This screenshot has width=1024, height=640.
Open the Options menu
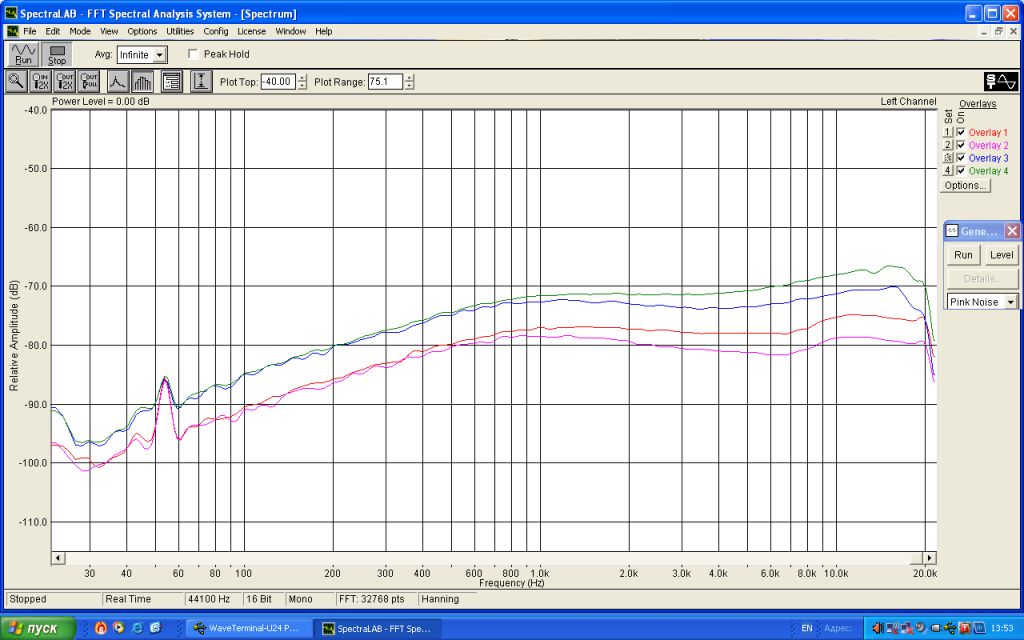[x=142, y=31]
